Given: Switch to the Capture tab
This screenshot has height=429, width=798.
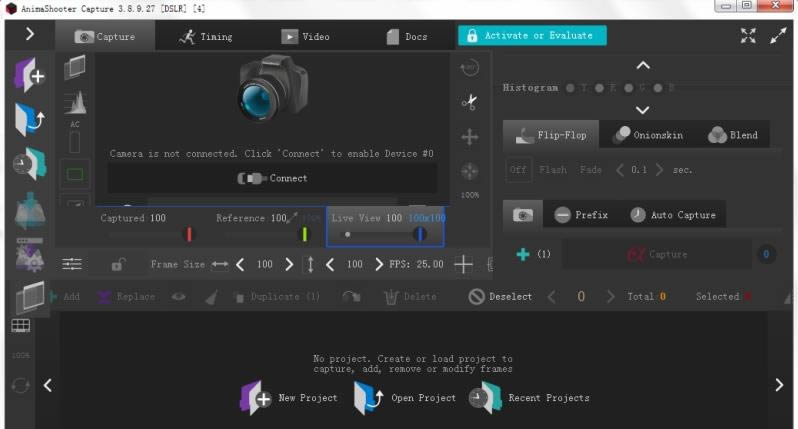Looking at the screenshot, I should [105, 36].
